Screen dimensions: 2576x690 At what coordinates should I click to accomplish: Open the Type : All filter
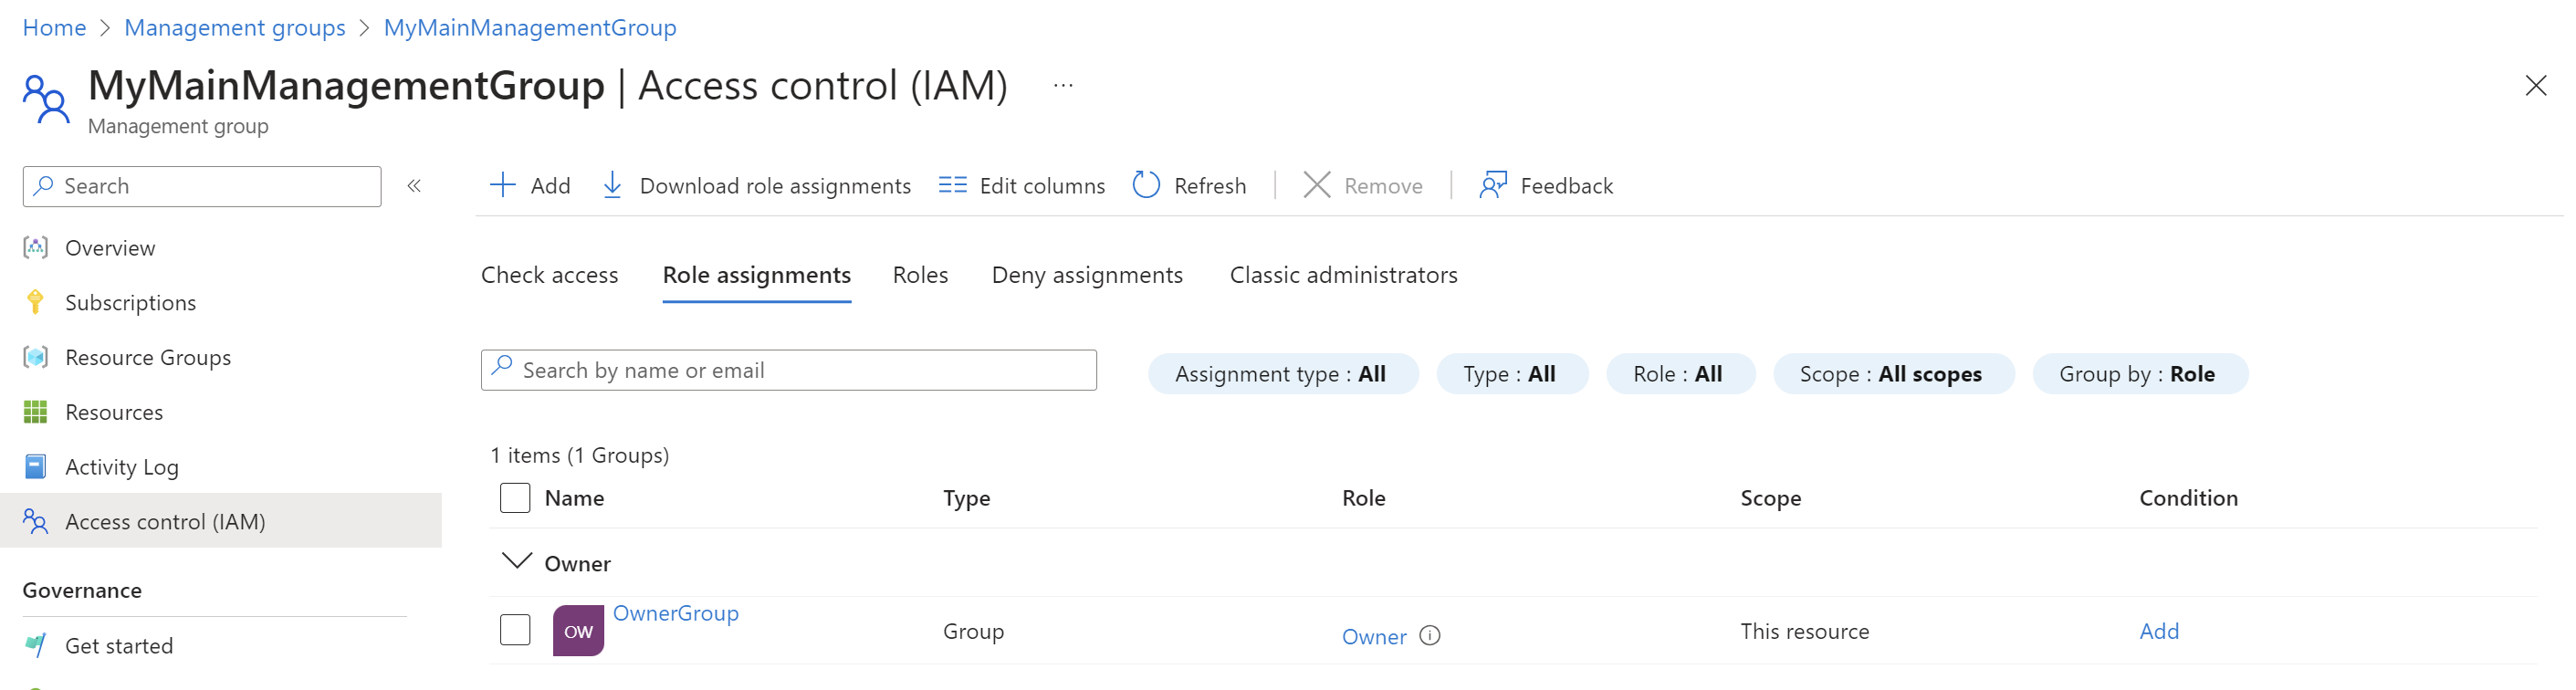[1512, 374]
